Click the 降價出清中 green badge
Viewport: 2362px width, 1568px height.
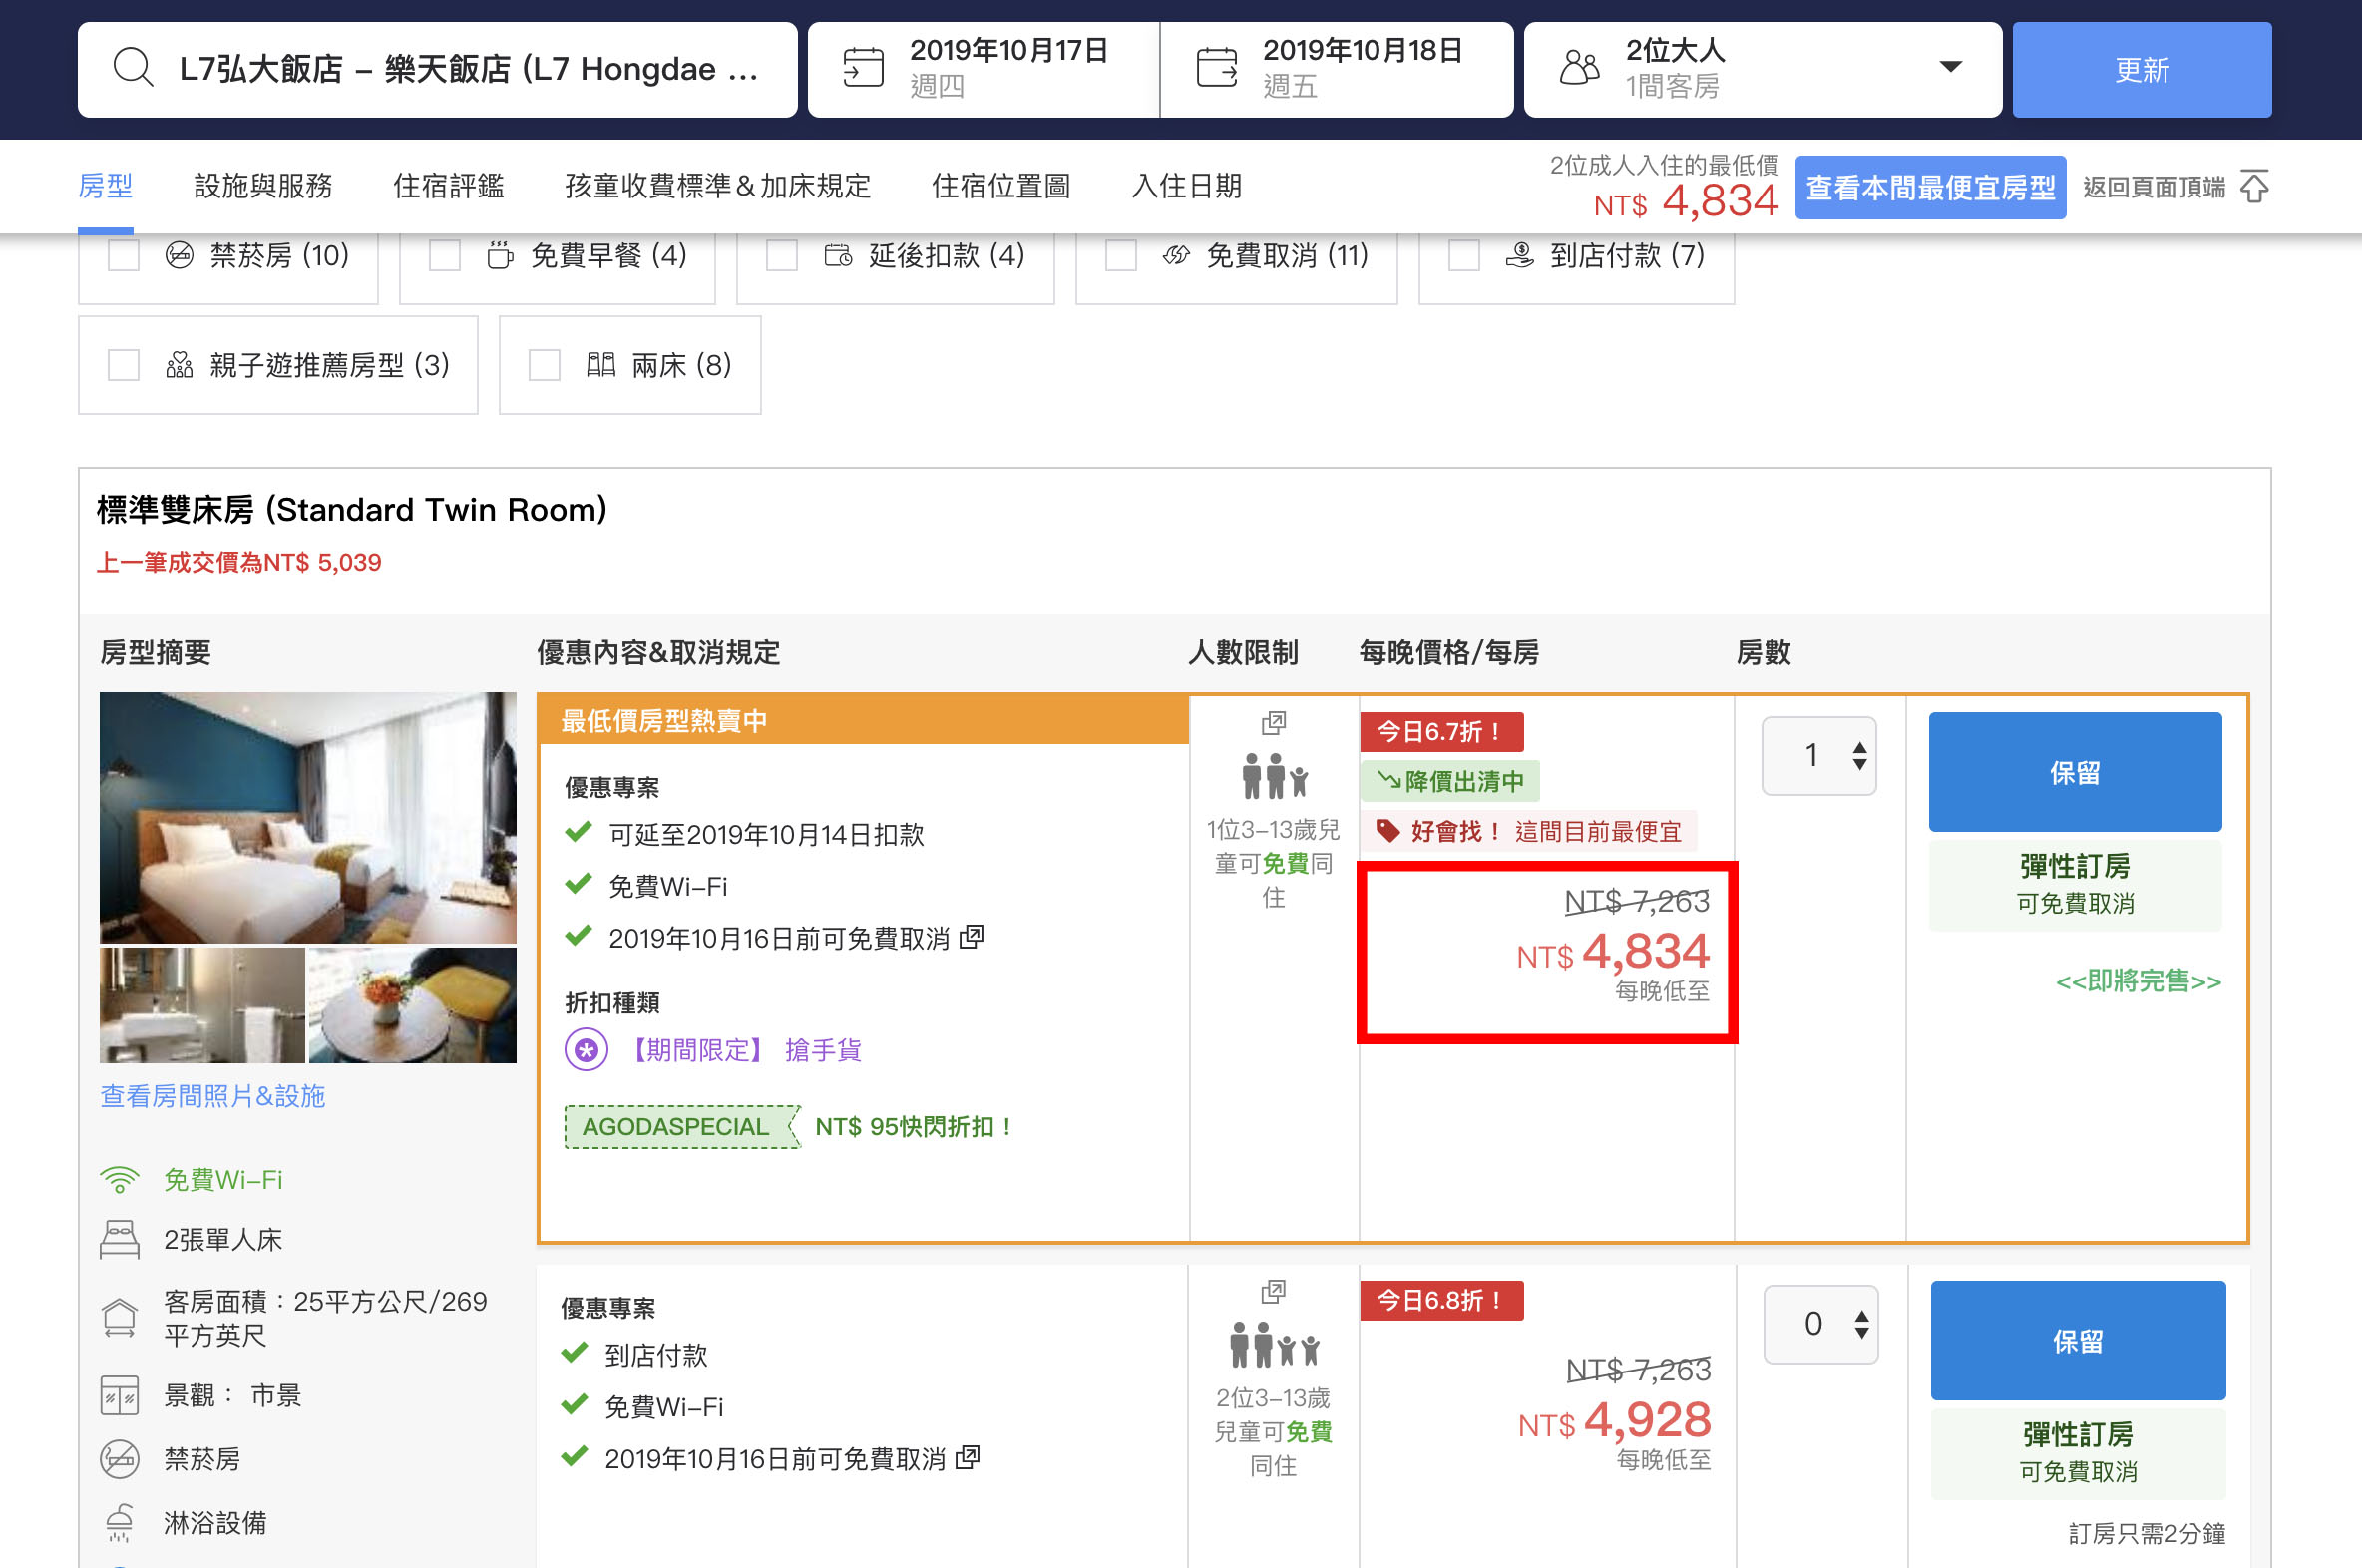pos(1450,781)
